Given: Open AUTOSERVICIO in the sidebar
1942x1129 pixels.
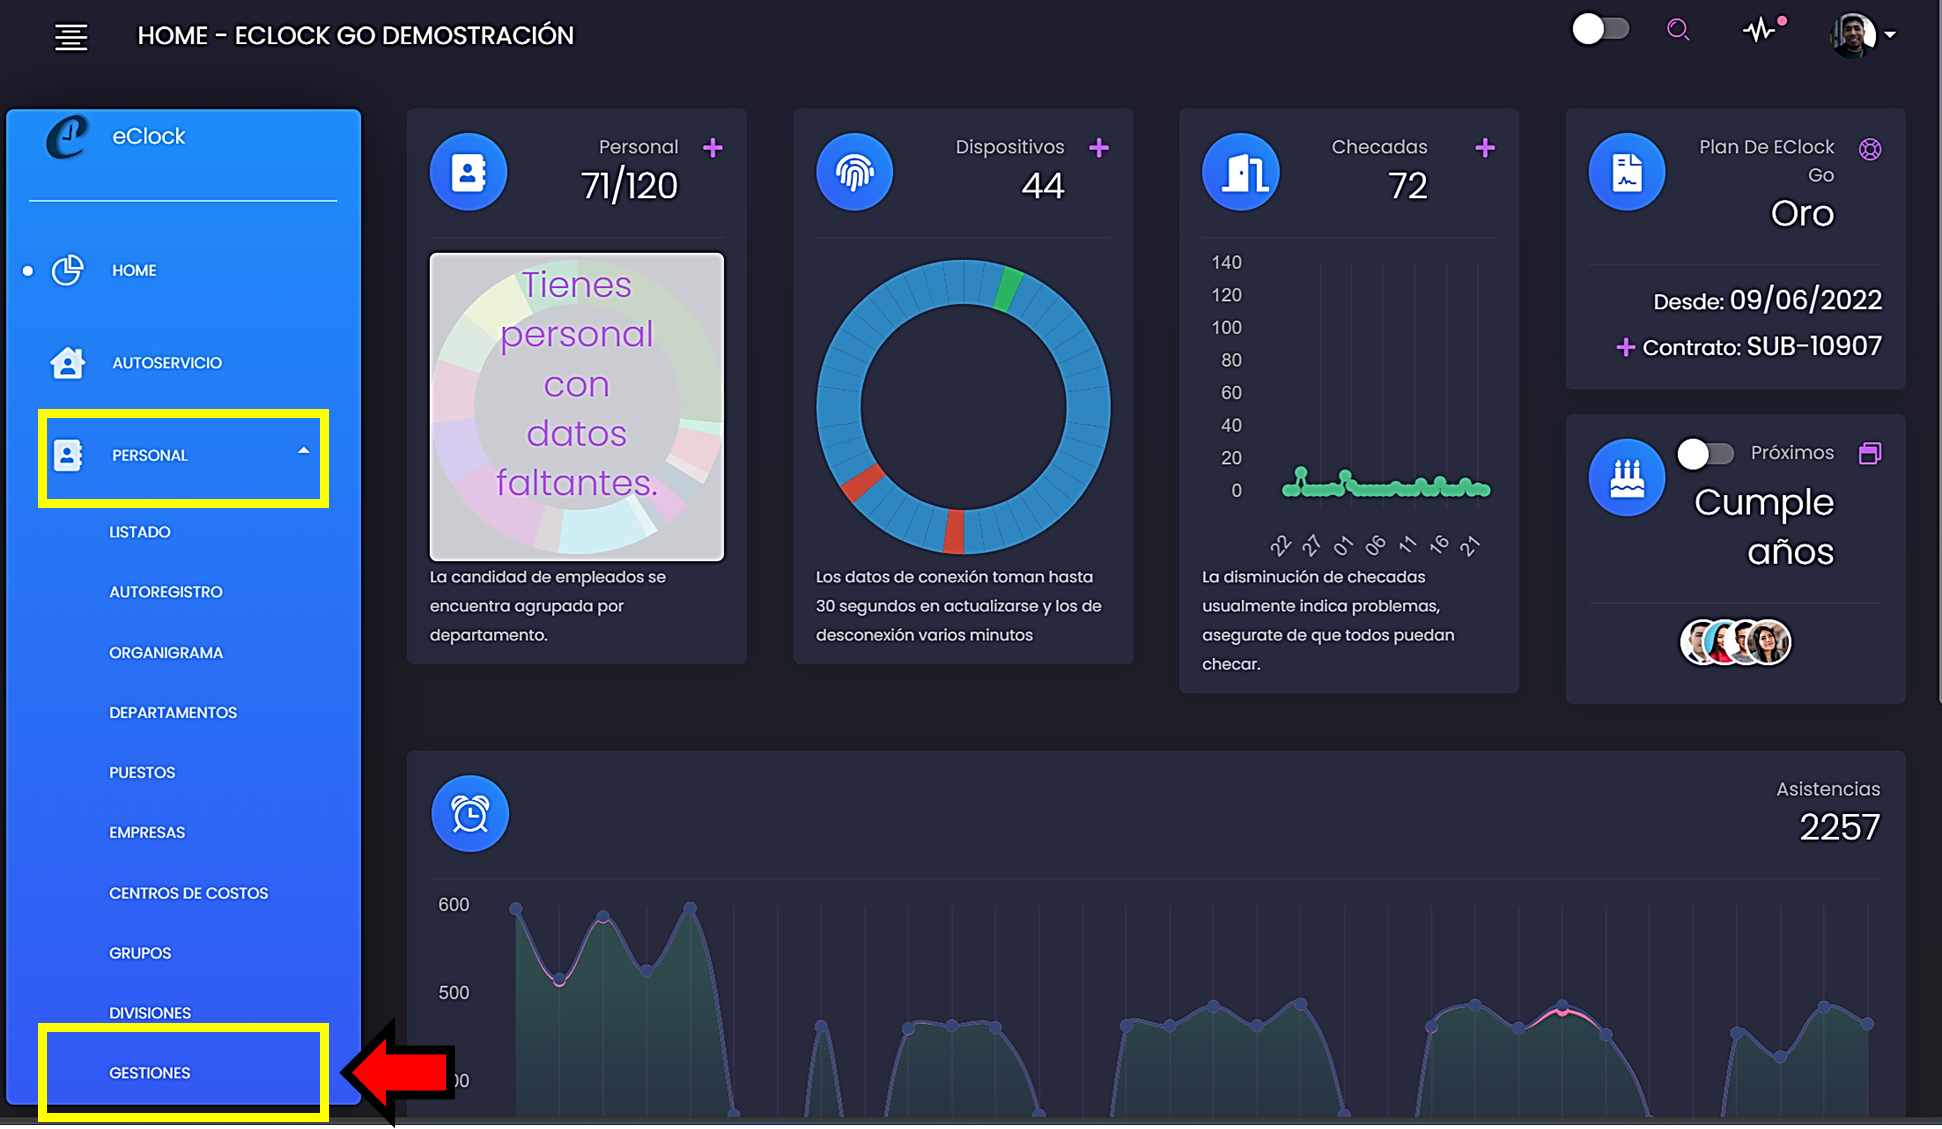Looking at the screenshot, I should tap(166, 363).
